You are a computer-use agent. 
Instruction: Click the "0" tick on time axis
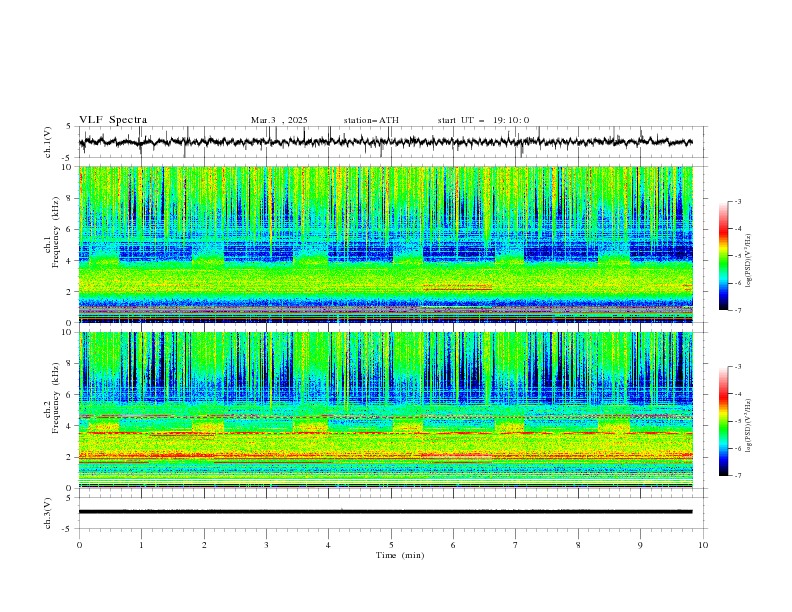[79, 545]
